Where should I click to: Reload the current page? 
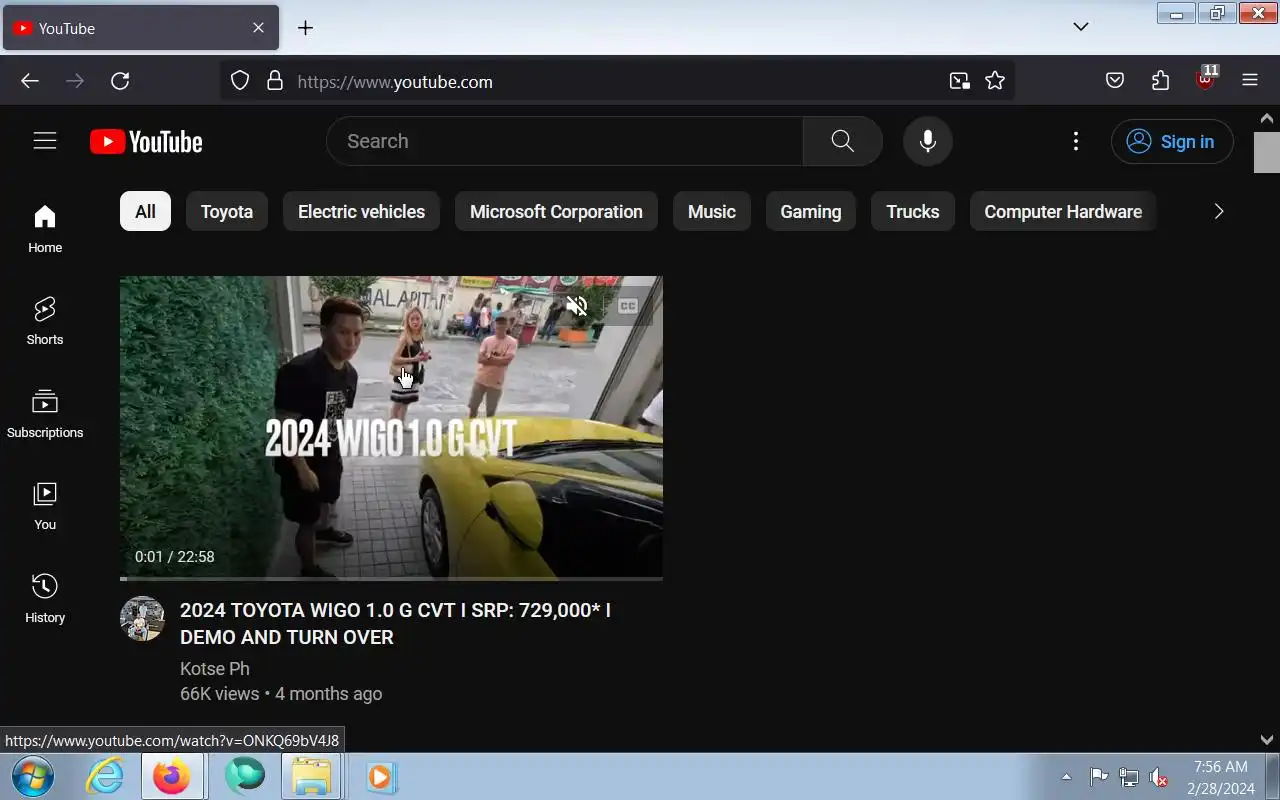click(x=120, y=81)
